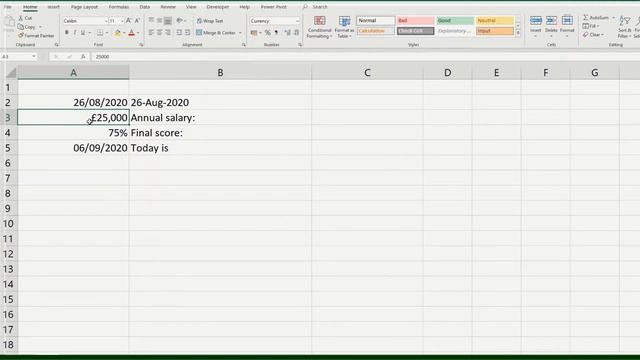Open Sort & Filter menu
This screenshot has width=640, height=360.
pyautogui.click(x=624, y=27)
